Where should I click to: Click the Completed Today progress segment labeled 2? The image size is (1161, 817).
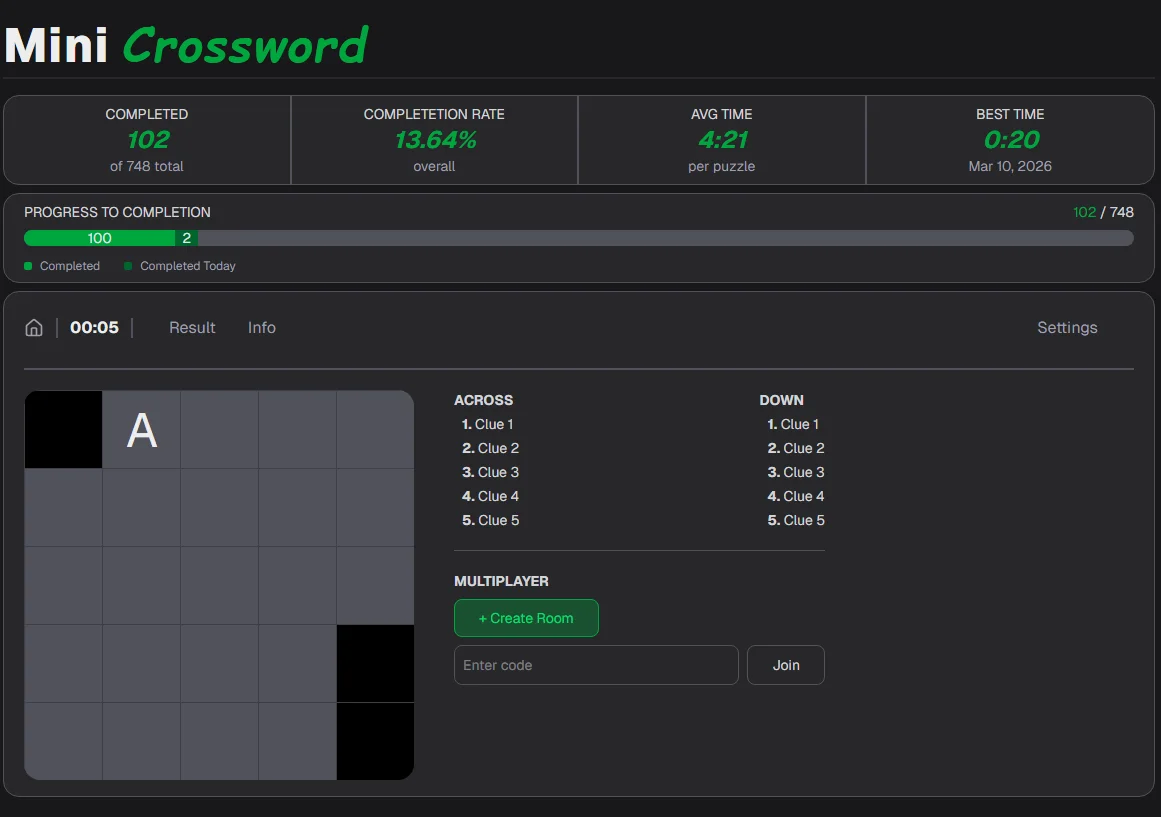pos(187,238)
